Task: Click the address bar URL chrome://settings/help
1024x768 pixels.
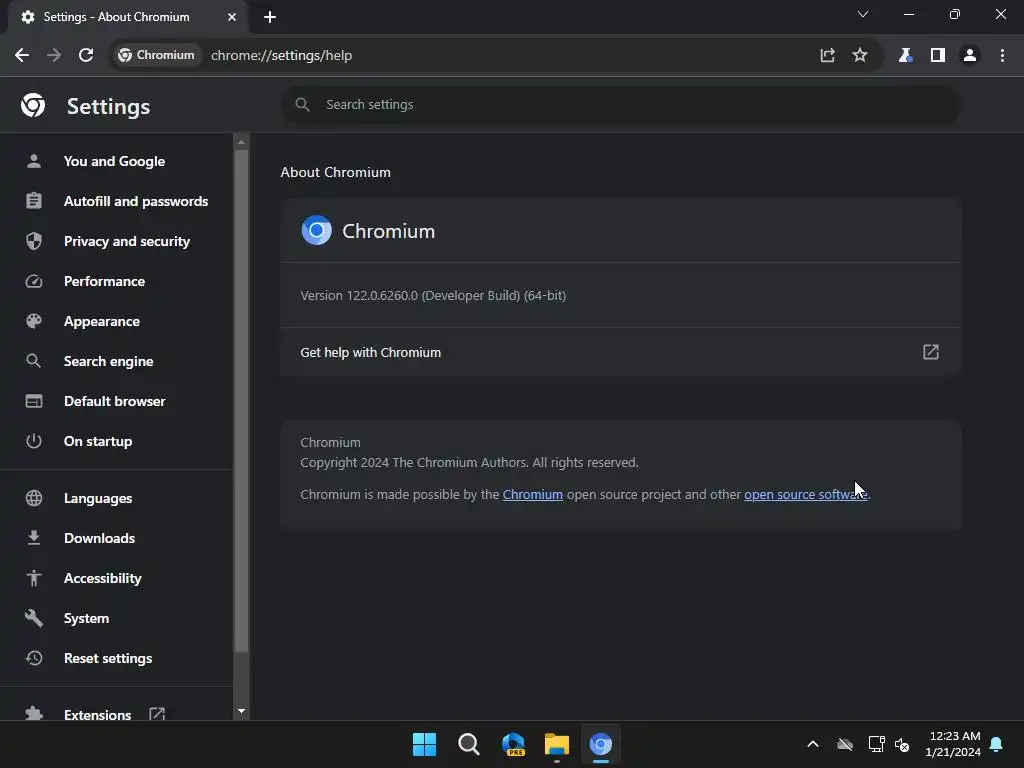Action: point(281,56)
